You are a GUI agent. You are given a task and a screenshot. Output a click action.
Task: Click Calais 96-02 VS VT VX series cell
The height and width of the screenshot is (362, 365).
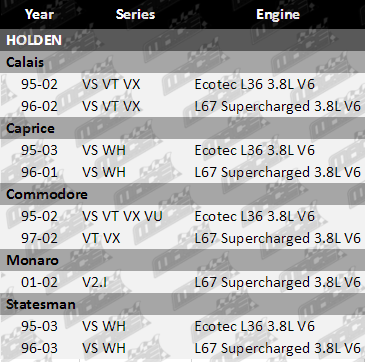click(x=111, y=106)
